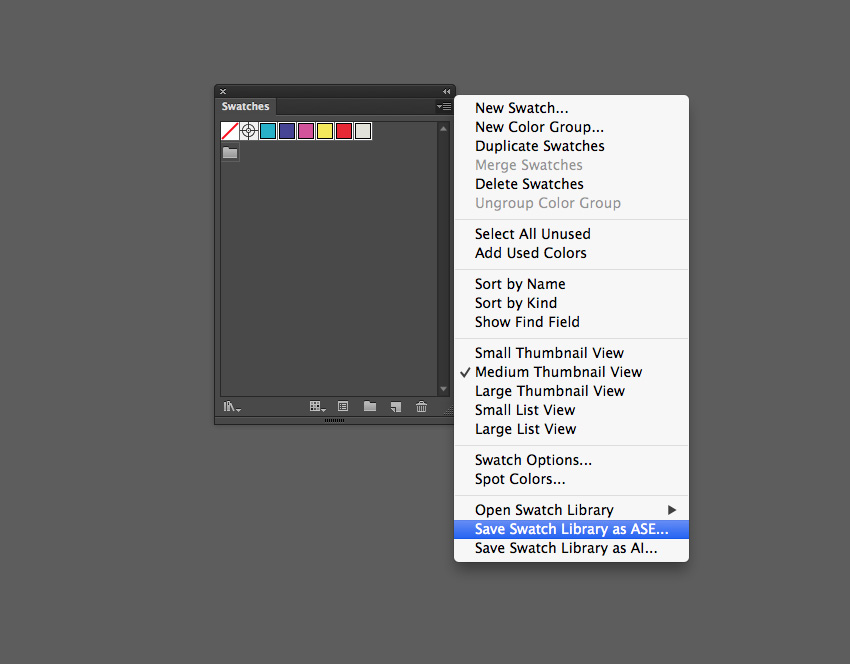850x664 pixels.
Task: Choose Save Swatch Library as AI...
Action: pos(571,548)
